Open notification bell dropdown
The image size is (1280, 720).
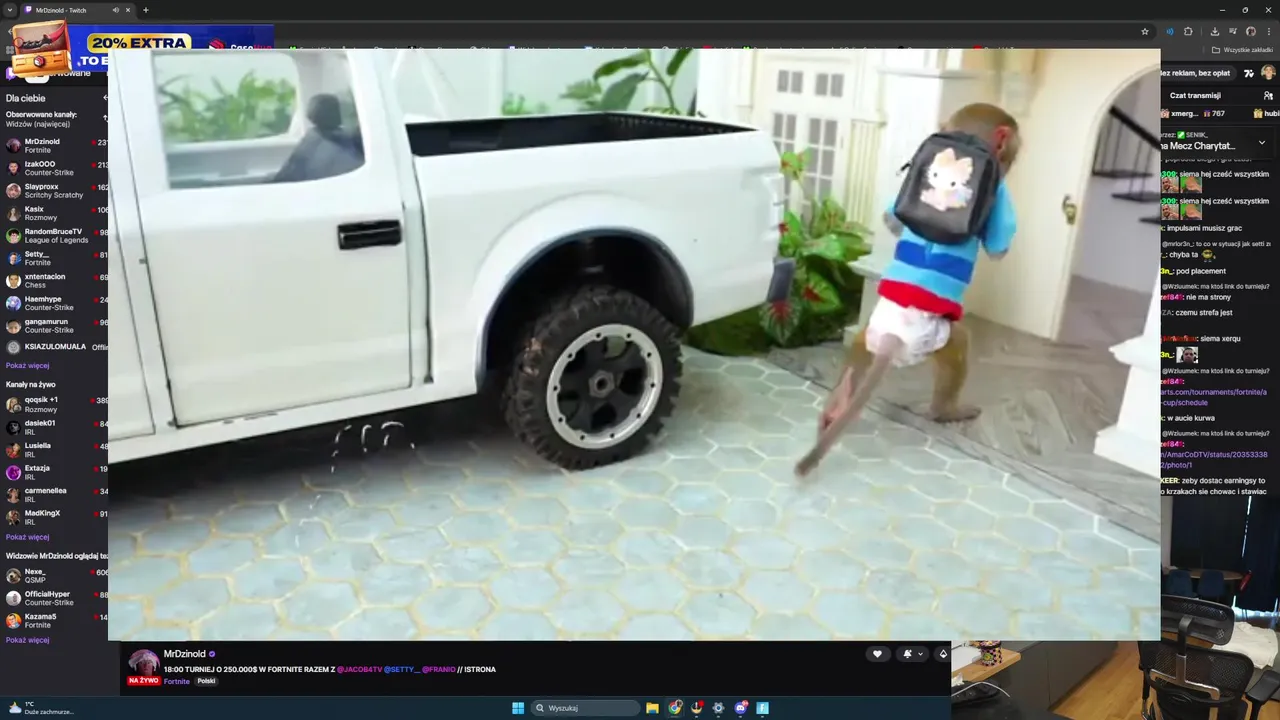tap(913, 654)
